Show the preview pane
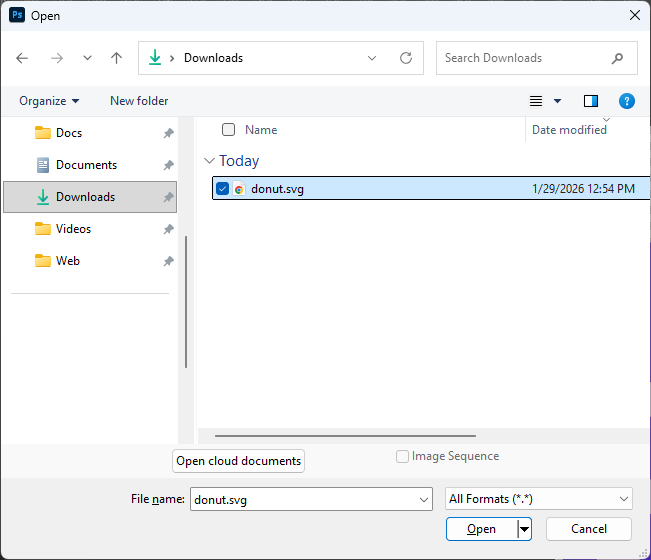 tap(590, 101)
